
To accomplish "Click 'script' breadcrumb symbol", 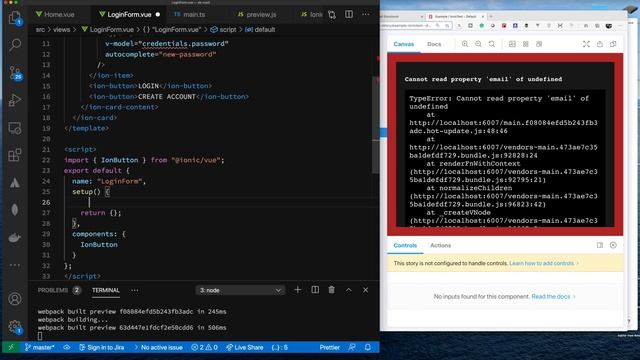I will click(x=223, y=29).
